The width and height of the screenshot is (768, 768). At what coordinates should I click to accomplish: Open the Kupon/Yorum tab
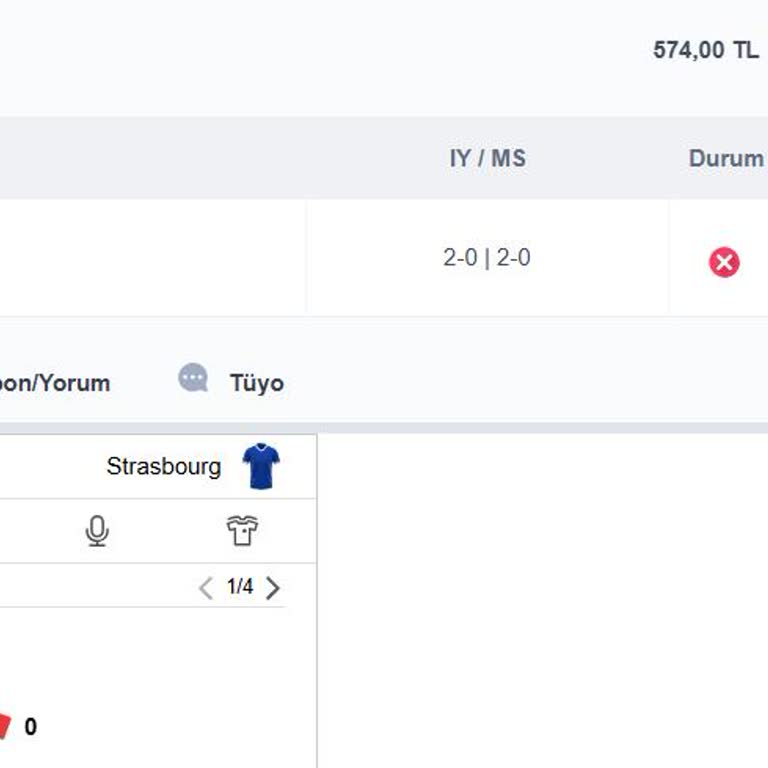point(55,383)
